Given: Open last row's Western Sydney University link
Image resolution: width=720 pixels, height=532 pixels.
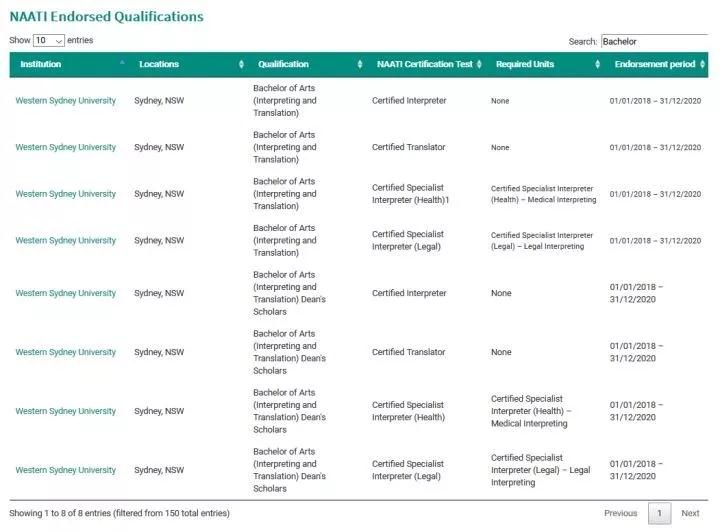Looking at the screenshot, I should pyautogui.click(x=65, y=470).
